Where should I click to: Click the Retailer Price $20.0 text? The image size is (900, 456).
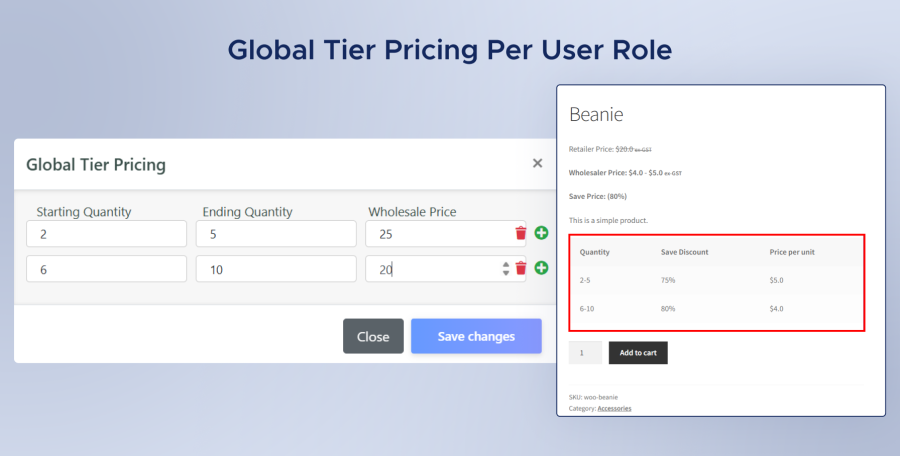[x=610, y=149]
